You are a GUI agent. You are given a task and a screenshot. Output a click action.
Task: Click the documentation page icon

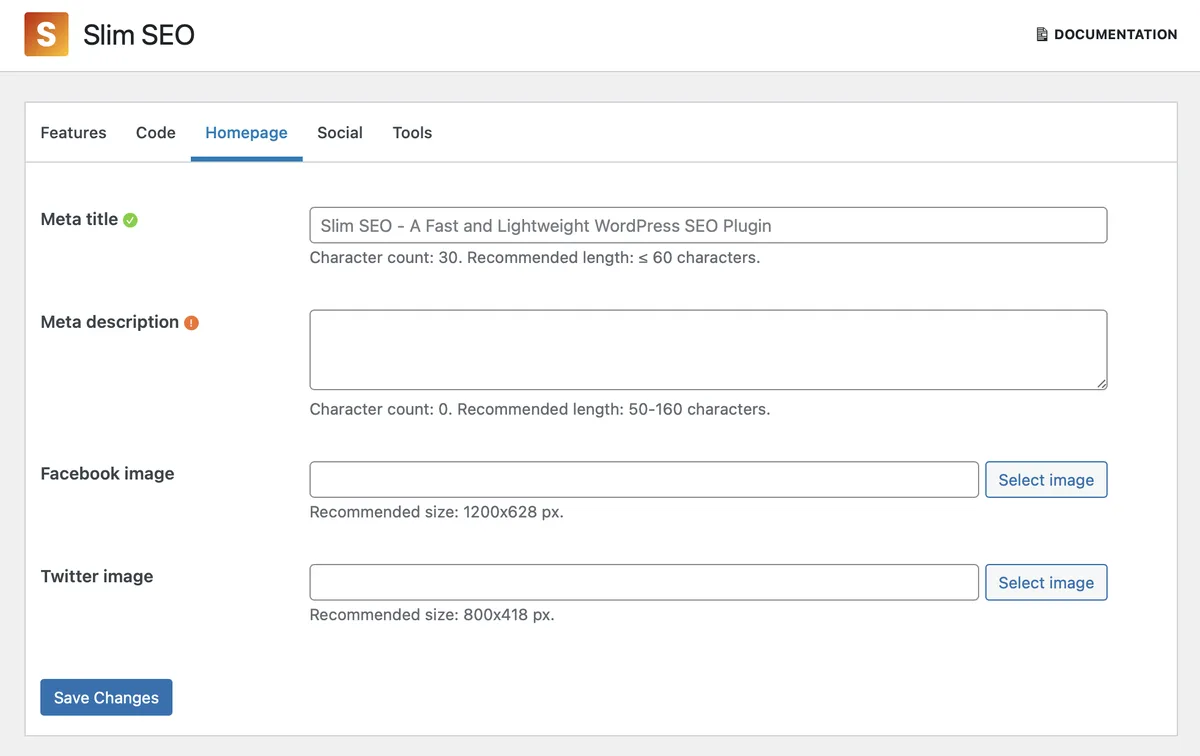1042,34
